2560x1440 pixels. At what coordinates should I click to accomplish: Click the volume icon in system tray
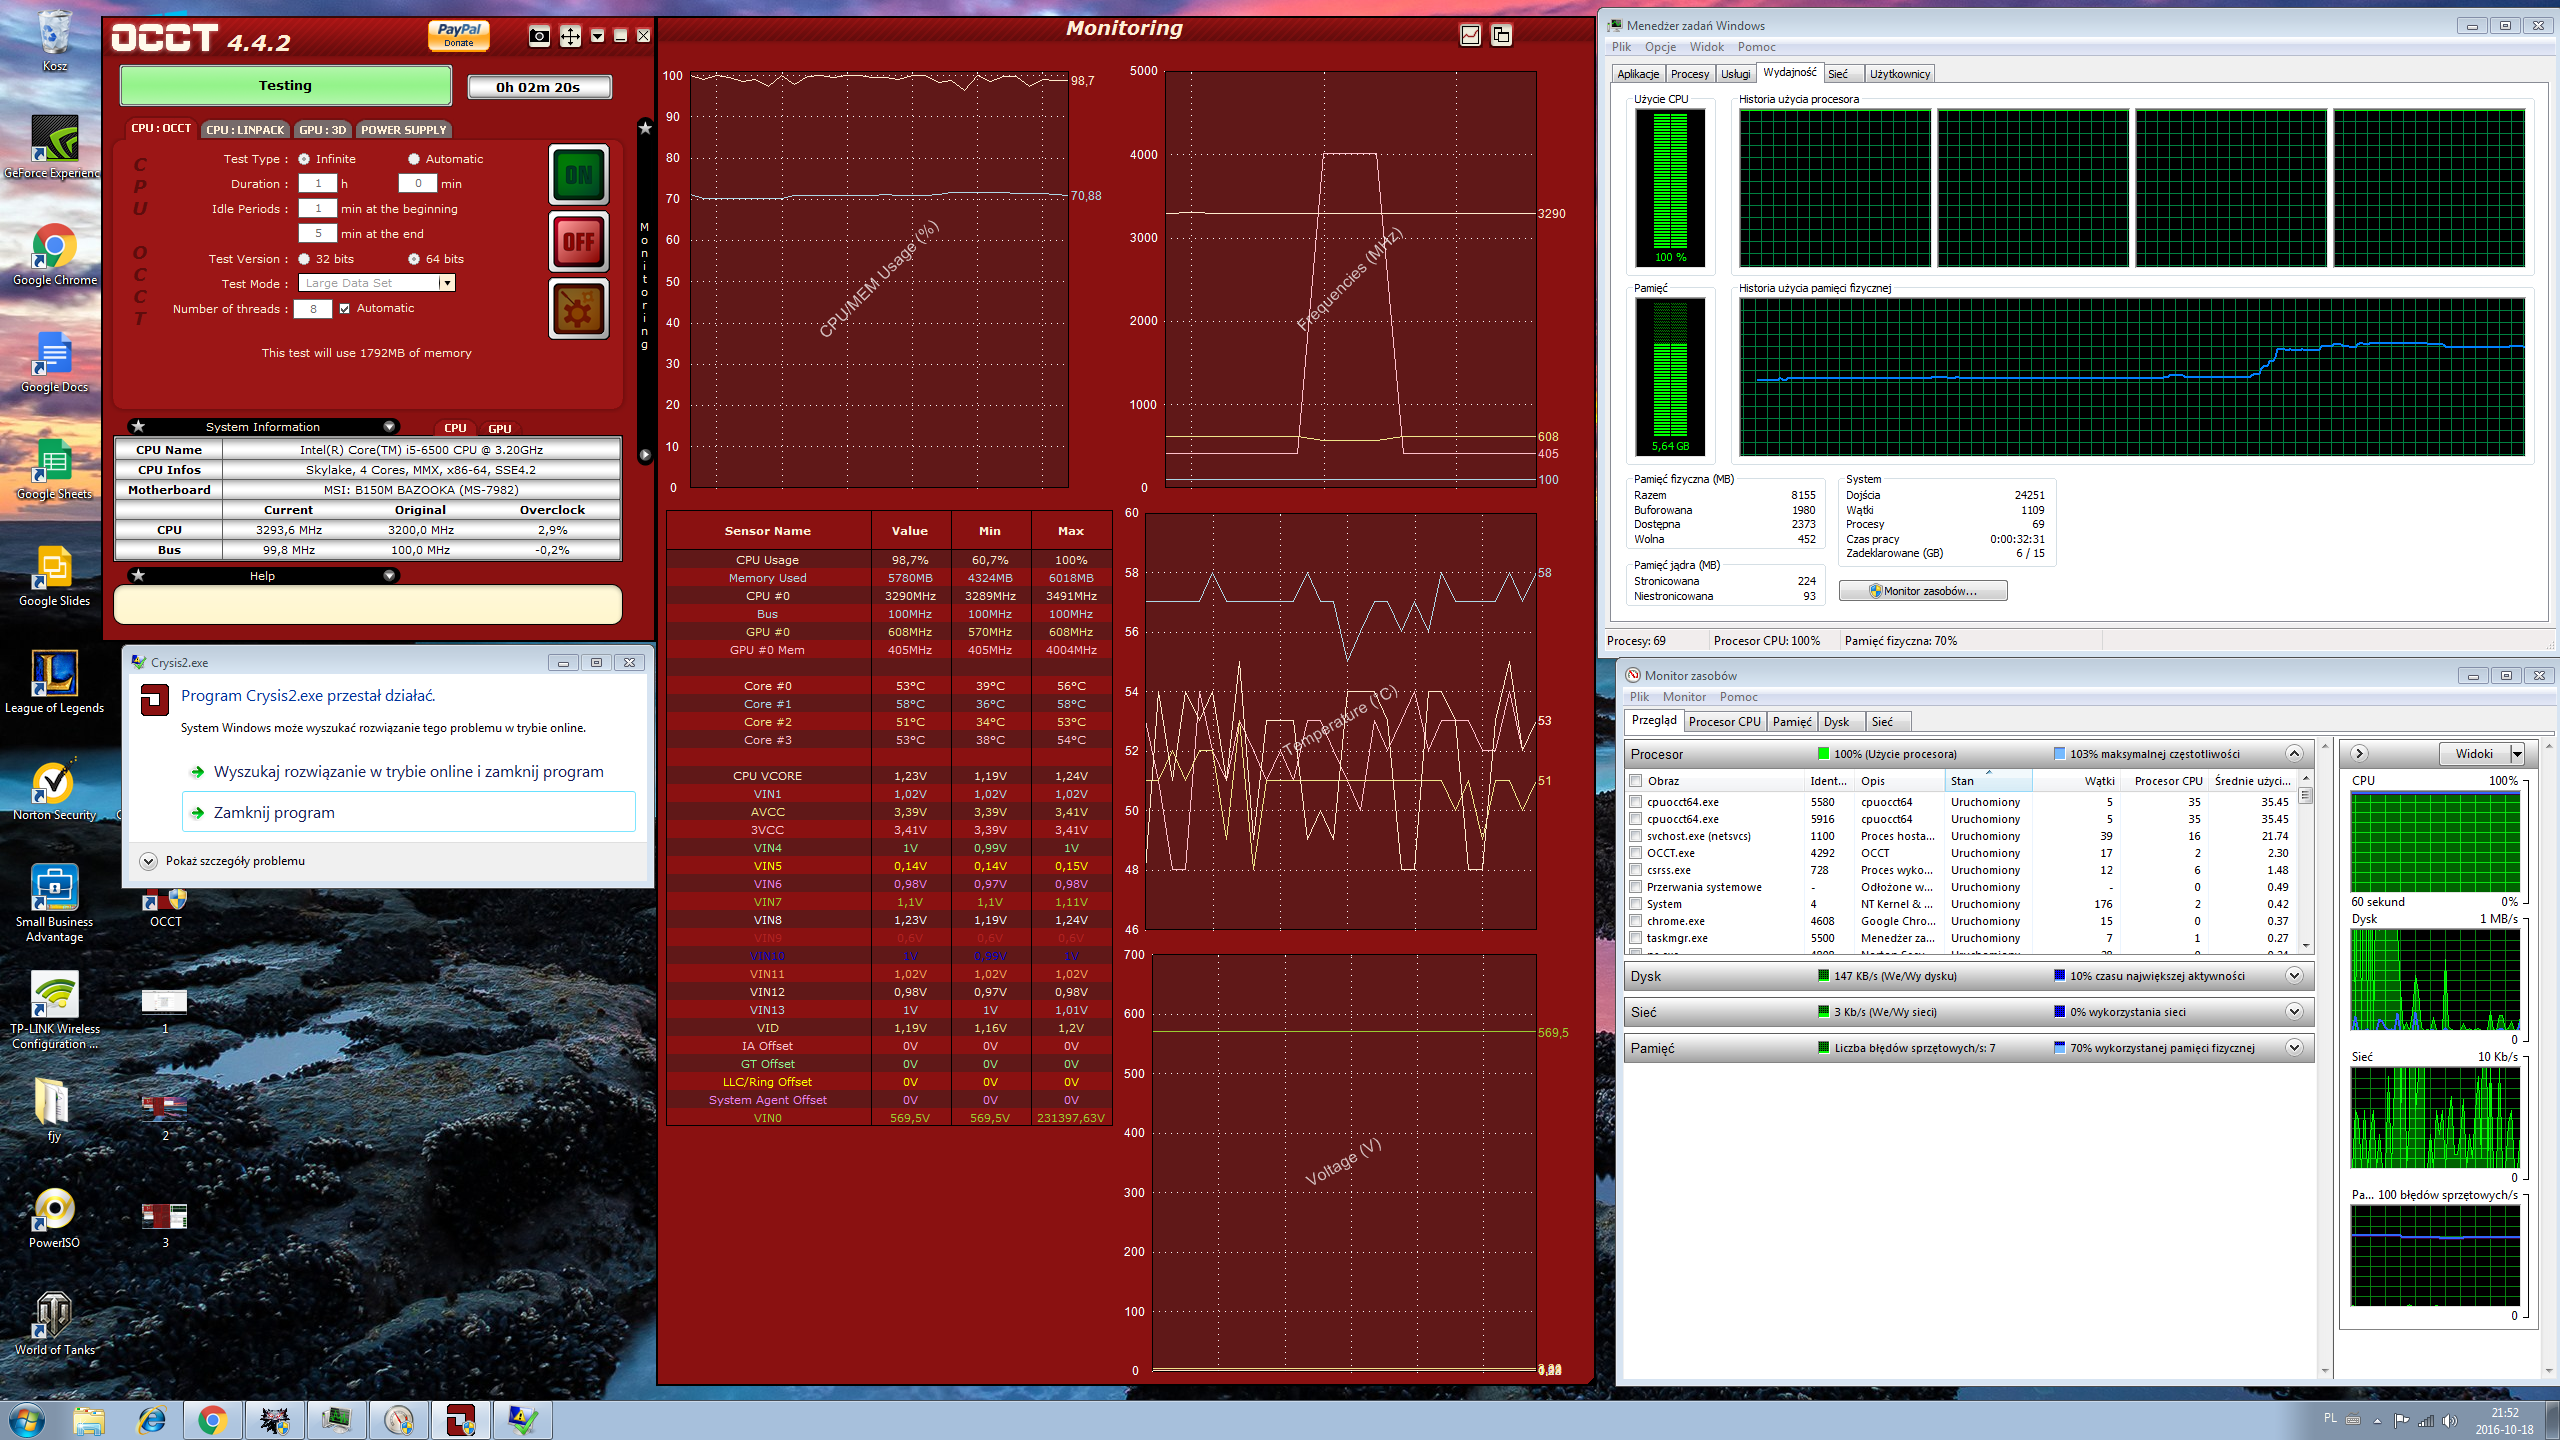click(x=2449, y=1421)
